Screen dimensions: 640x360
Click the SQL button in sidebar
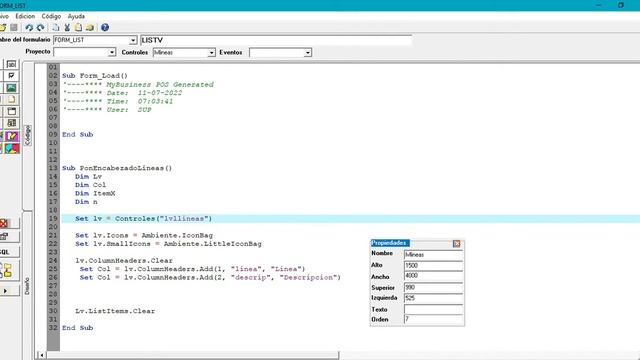pyautogui.click(x=5, y=252)
